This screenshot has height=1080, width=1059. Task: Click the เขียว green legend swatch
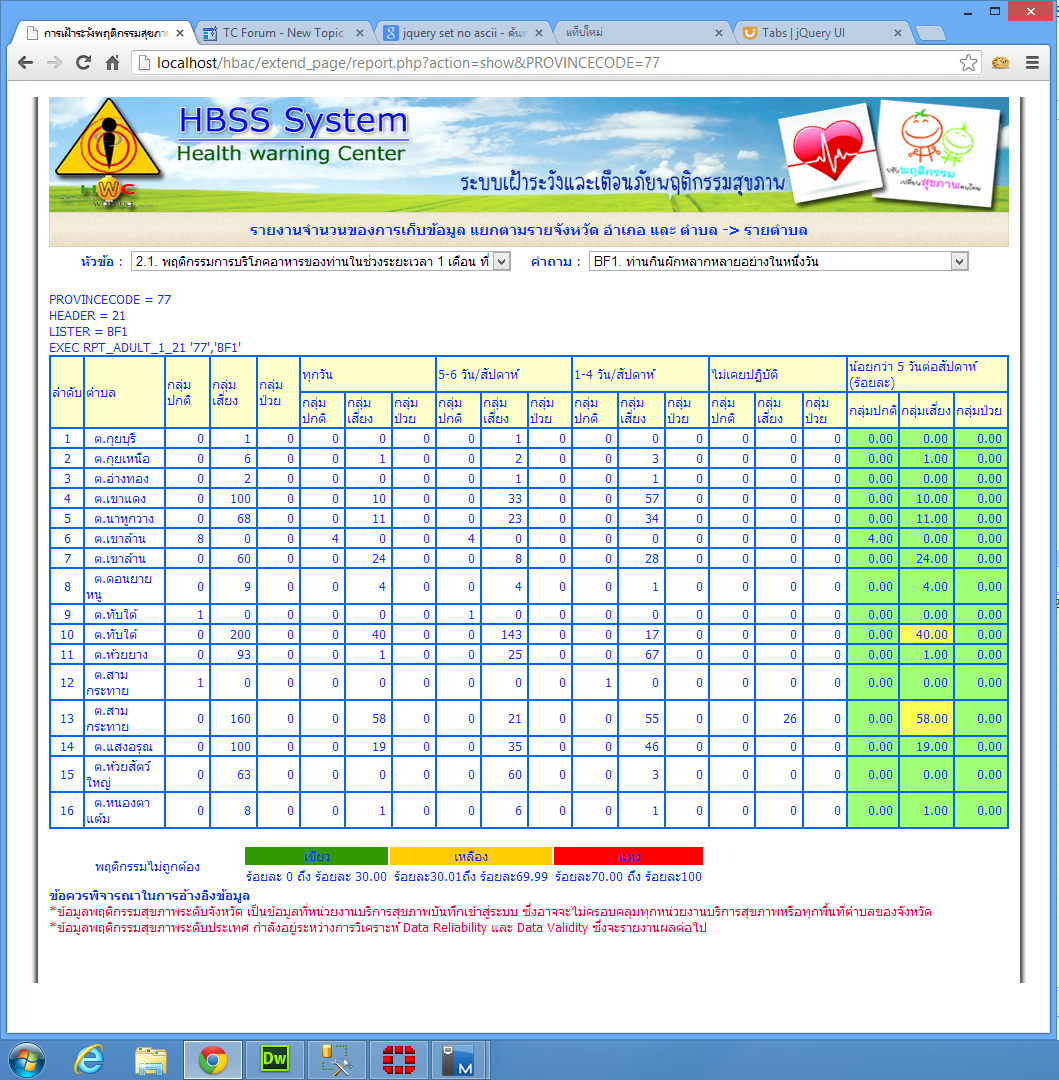pos(317,856)
